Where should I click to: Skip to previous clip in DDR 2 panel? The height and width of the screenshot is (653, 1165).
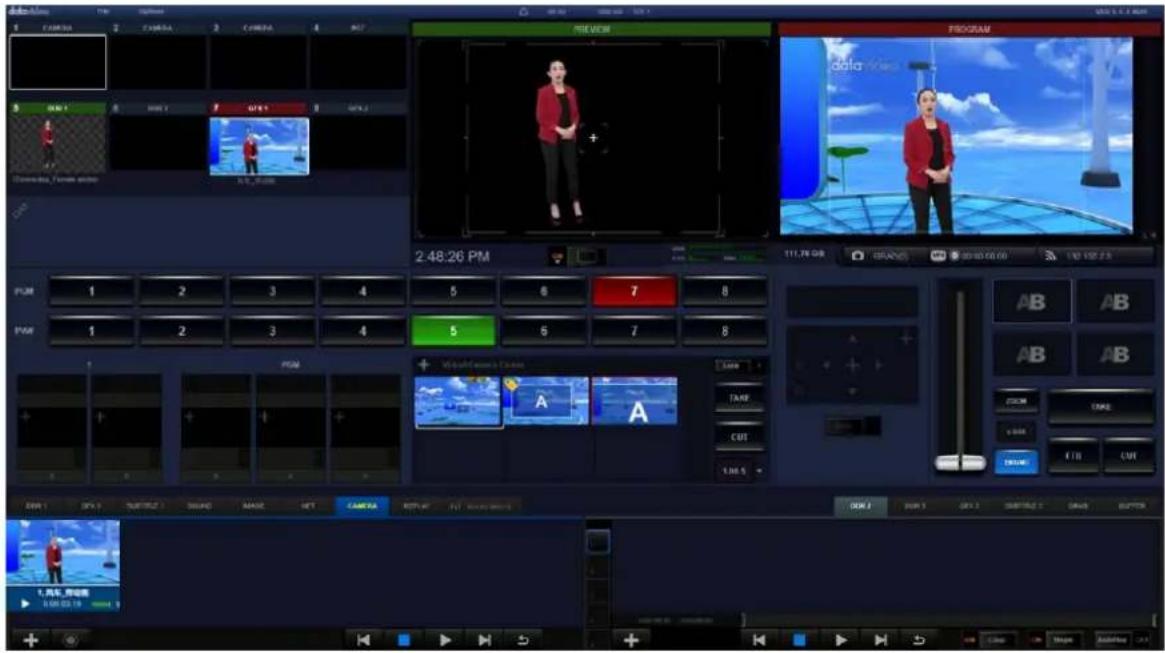pos(759,640)
